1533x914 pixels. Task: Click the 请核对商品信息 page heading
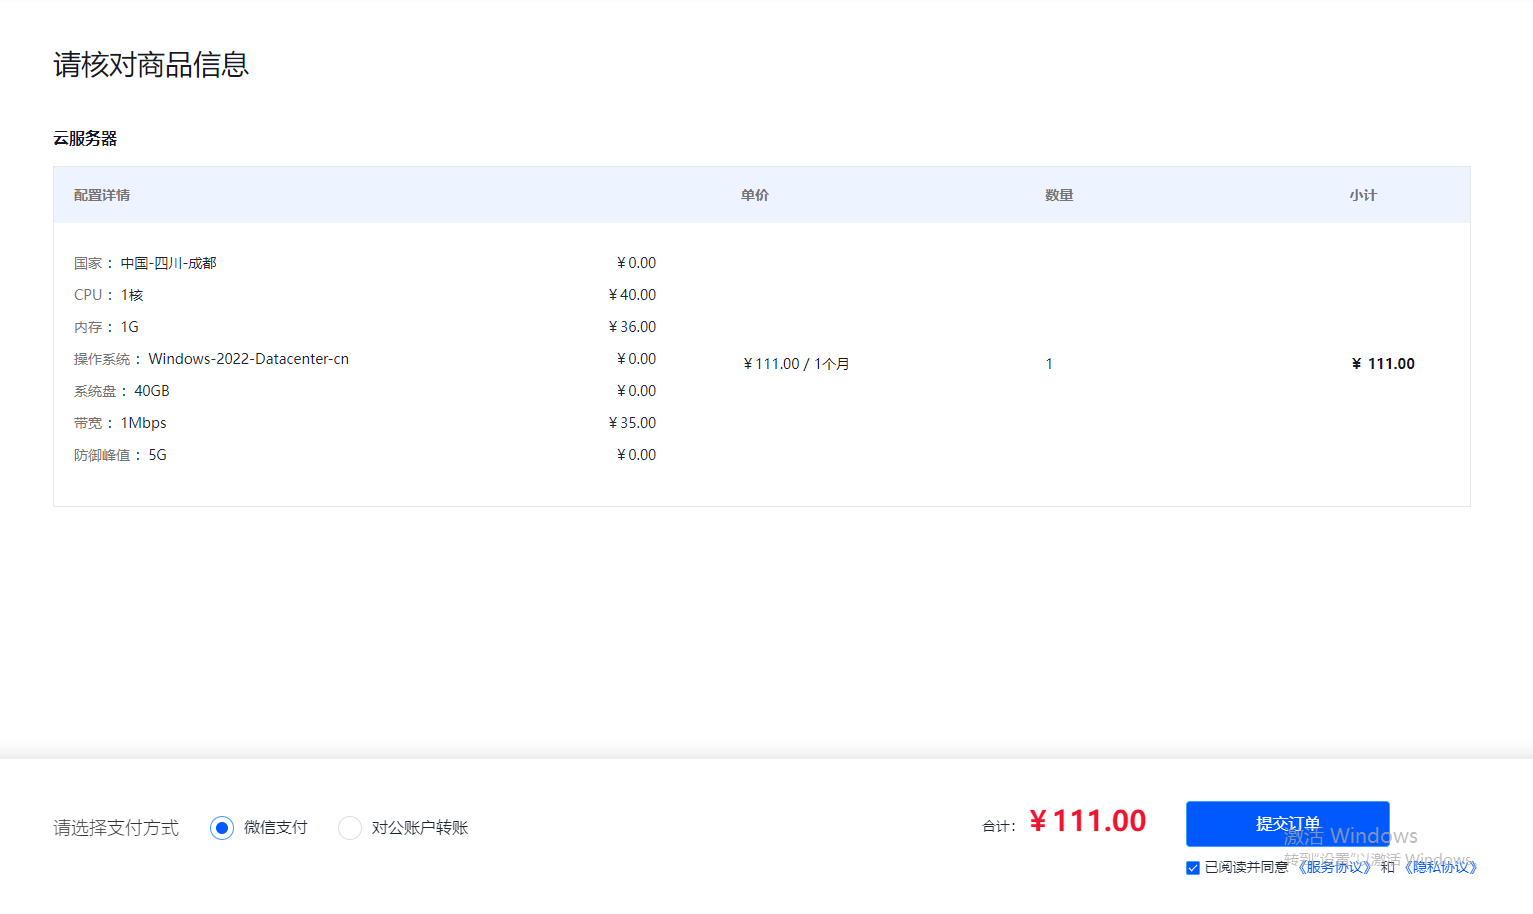coord(151,65)
